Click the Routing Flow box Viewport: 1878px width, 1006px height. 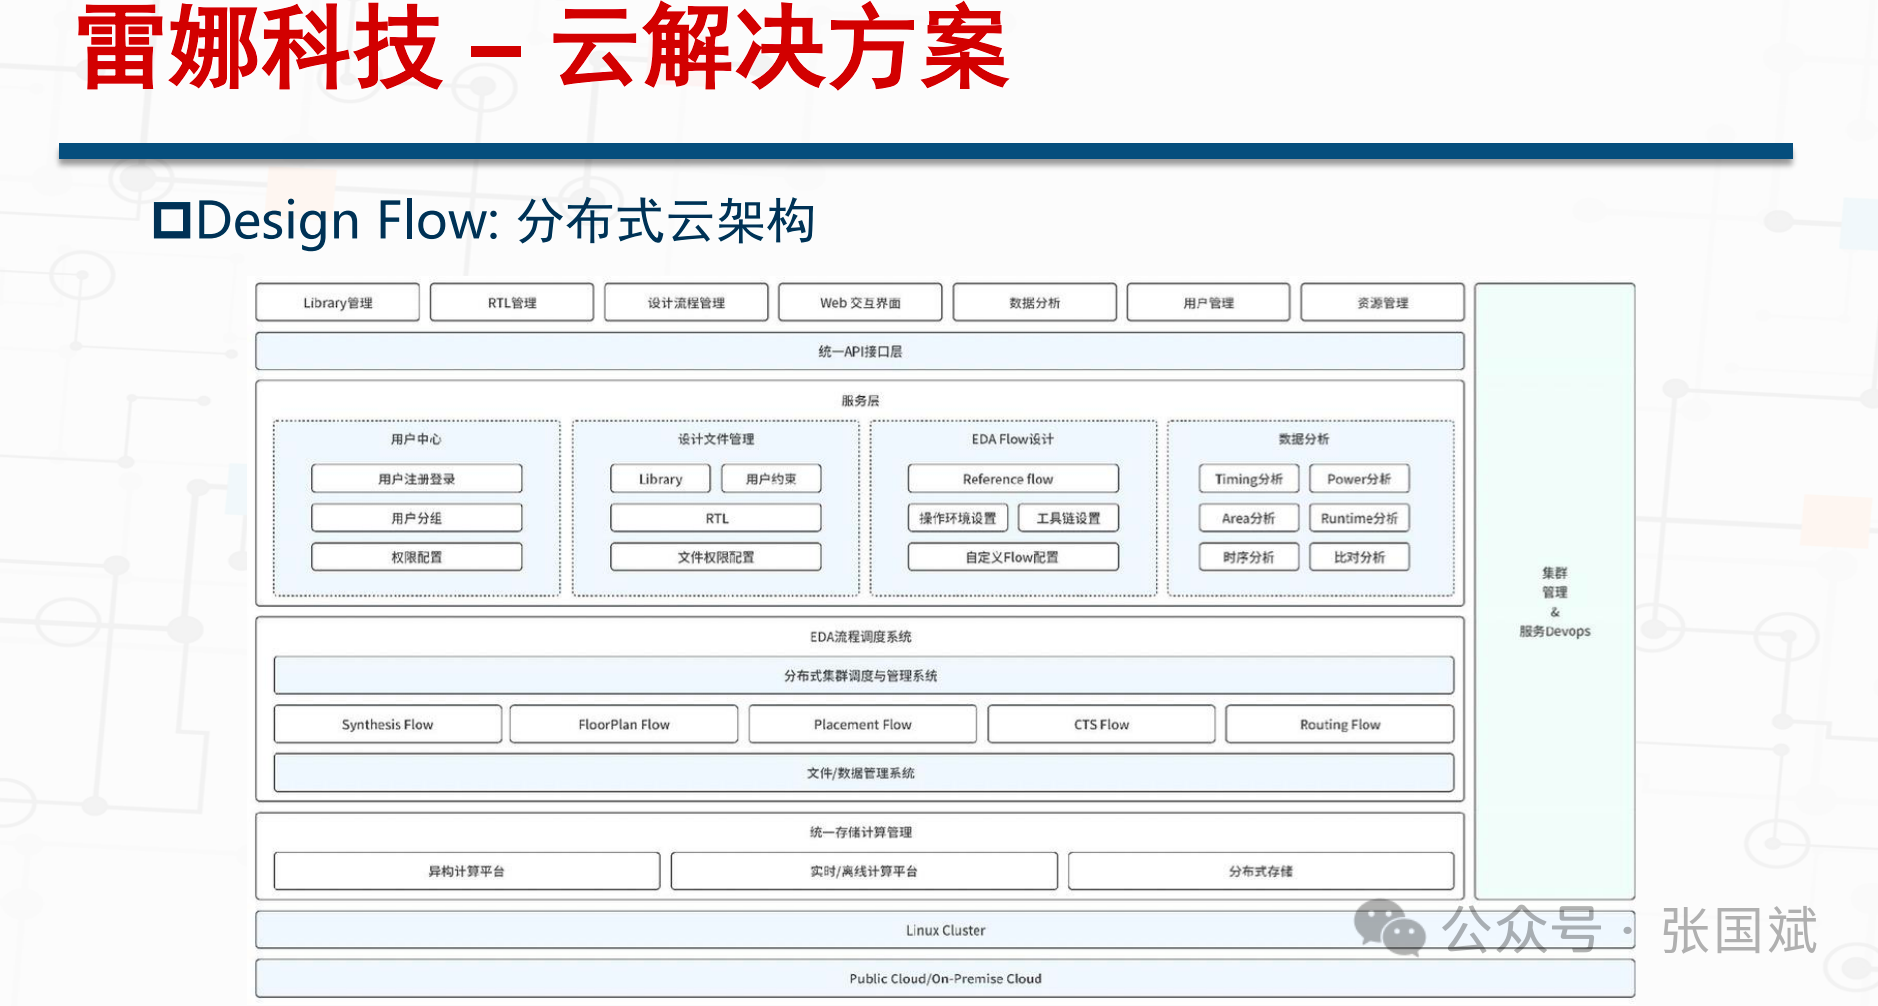pos(1340,724)
